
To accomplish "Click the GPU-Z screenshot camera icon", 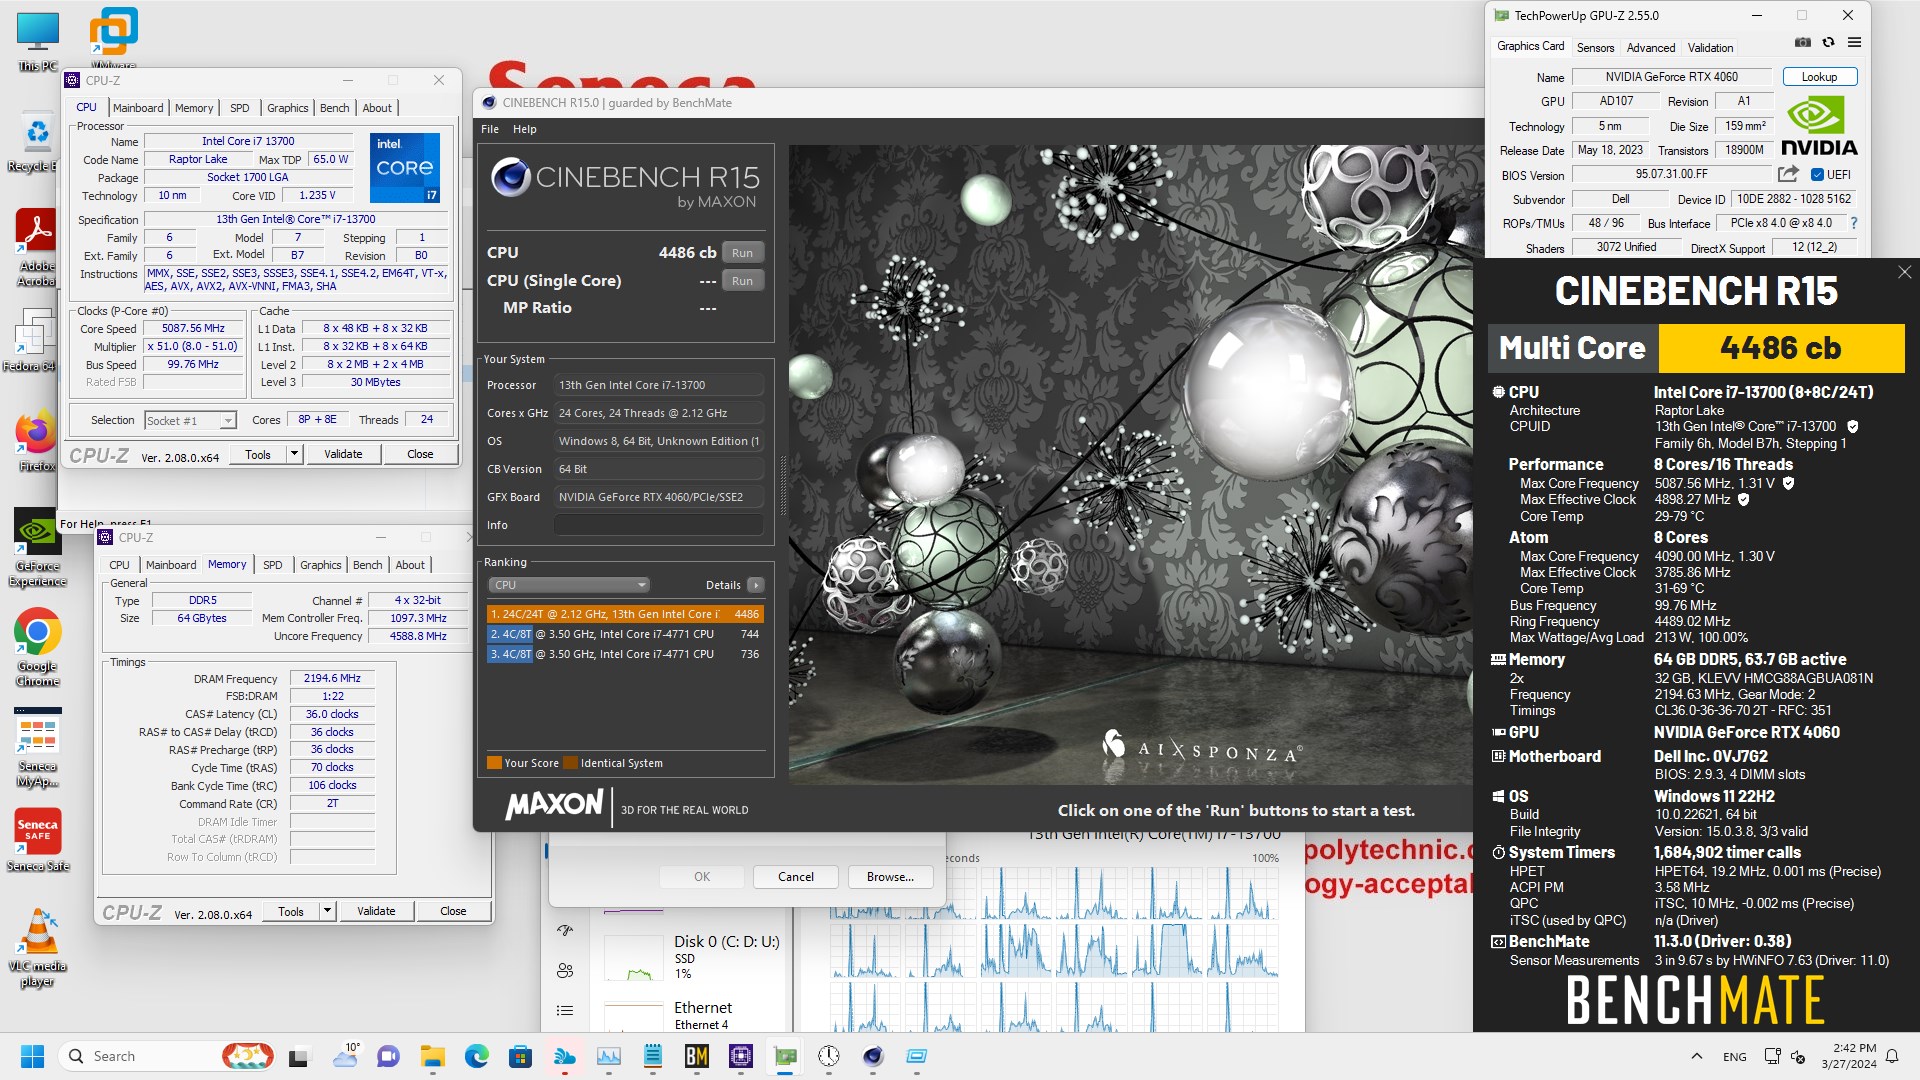I will [1802, 43].
